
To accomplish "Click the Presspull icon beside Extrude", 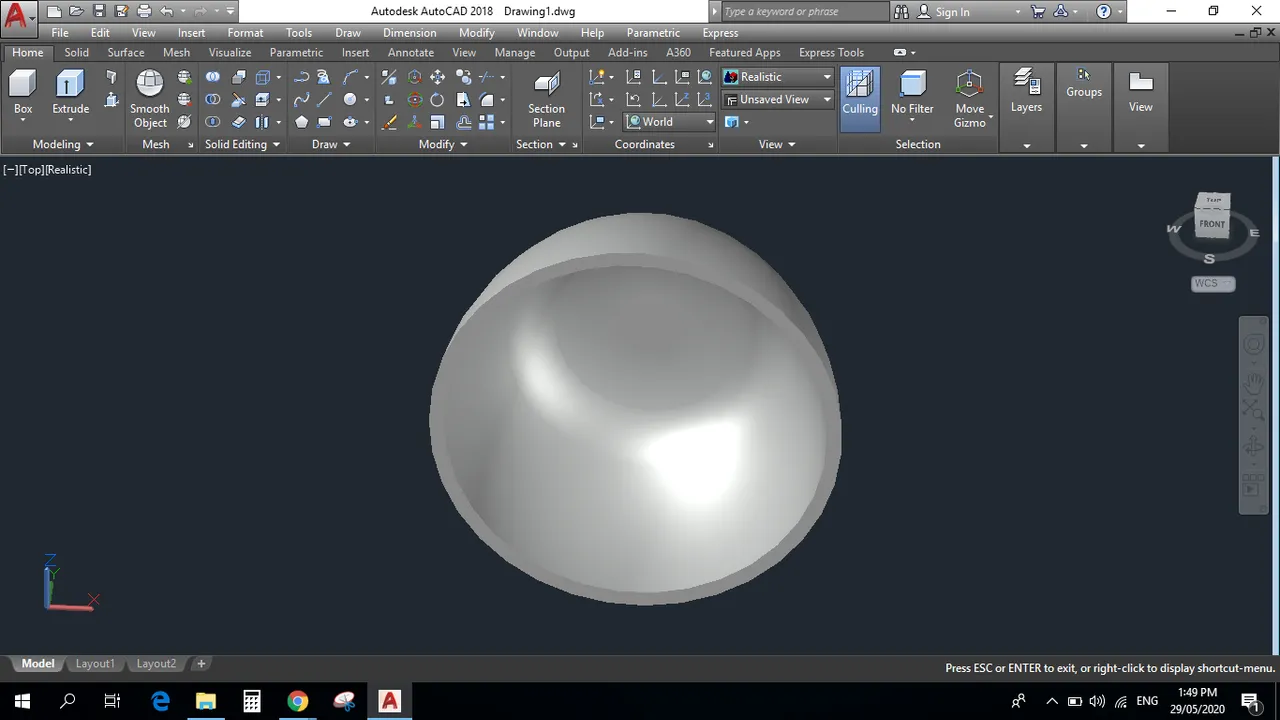I will point(111,100).
